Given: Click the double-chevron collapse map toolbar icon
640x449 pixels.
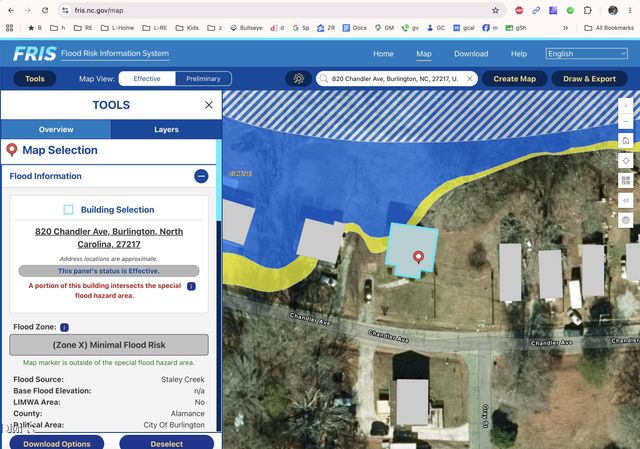Looking at the screenshot, I should [626, 200].
